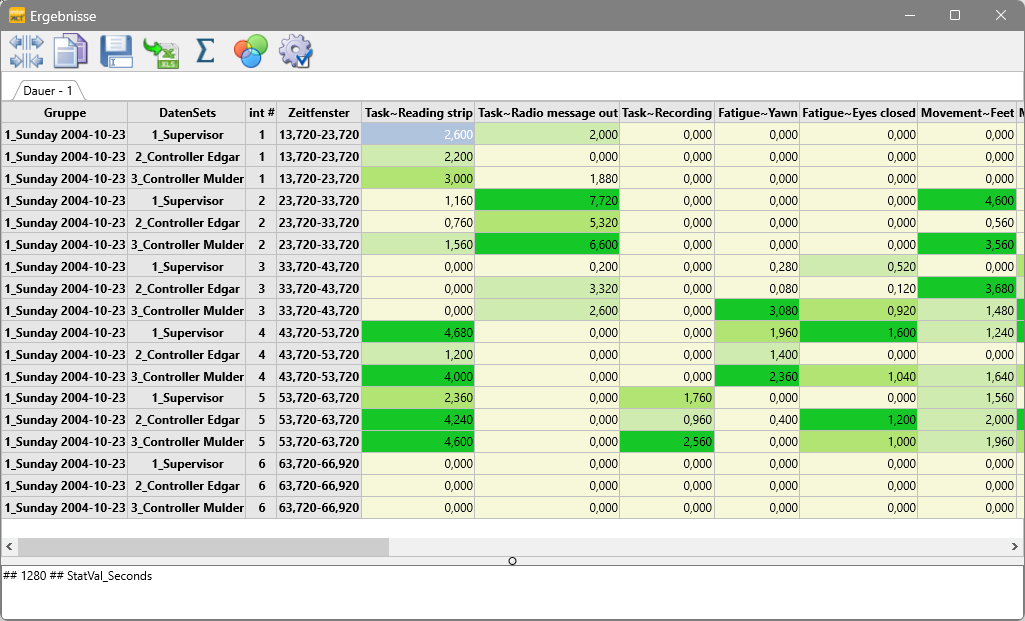The height and width of the screenshot is (621, 1025).
Task: Select the 63,720-66,920 cell in Supervisor row
Action: [319, 463]
